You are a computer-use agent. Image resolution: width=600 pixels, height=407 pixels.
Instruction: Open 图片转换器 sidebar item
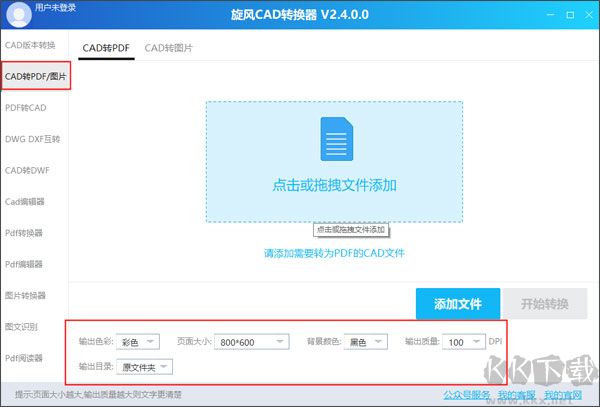[x=25, y=295]
